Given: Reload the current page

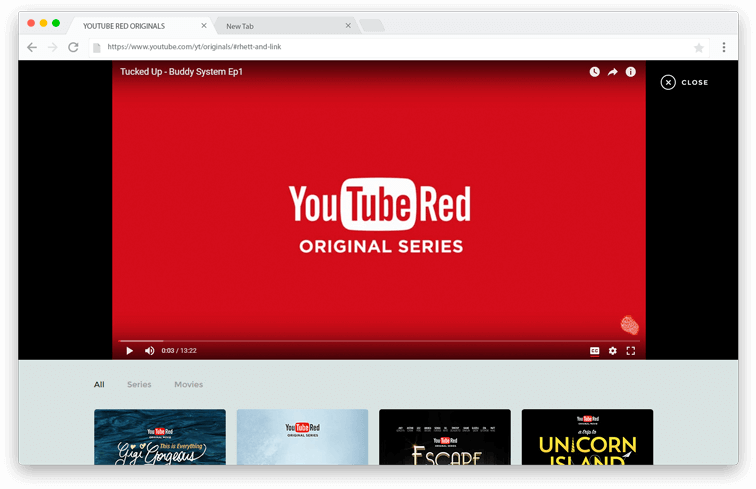Looking at the screenshot, I should pyautogui.click(x=73, y=47).
